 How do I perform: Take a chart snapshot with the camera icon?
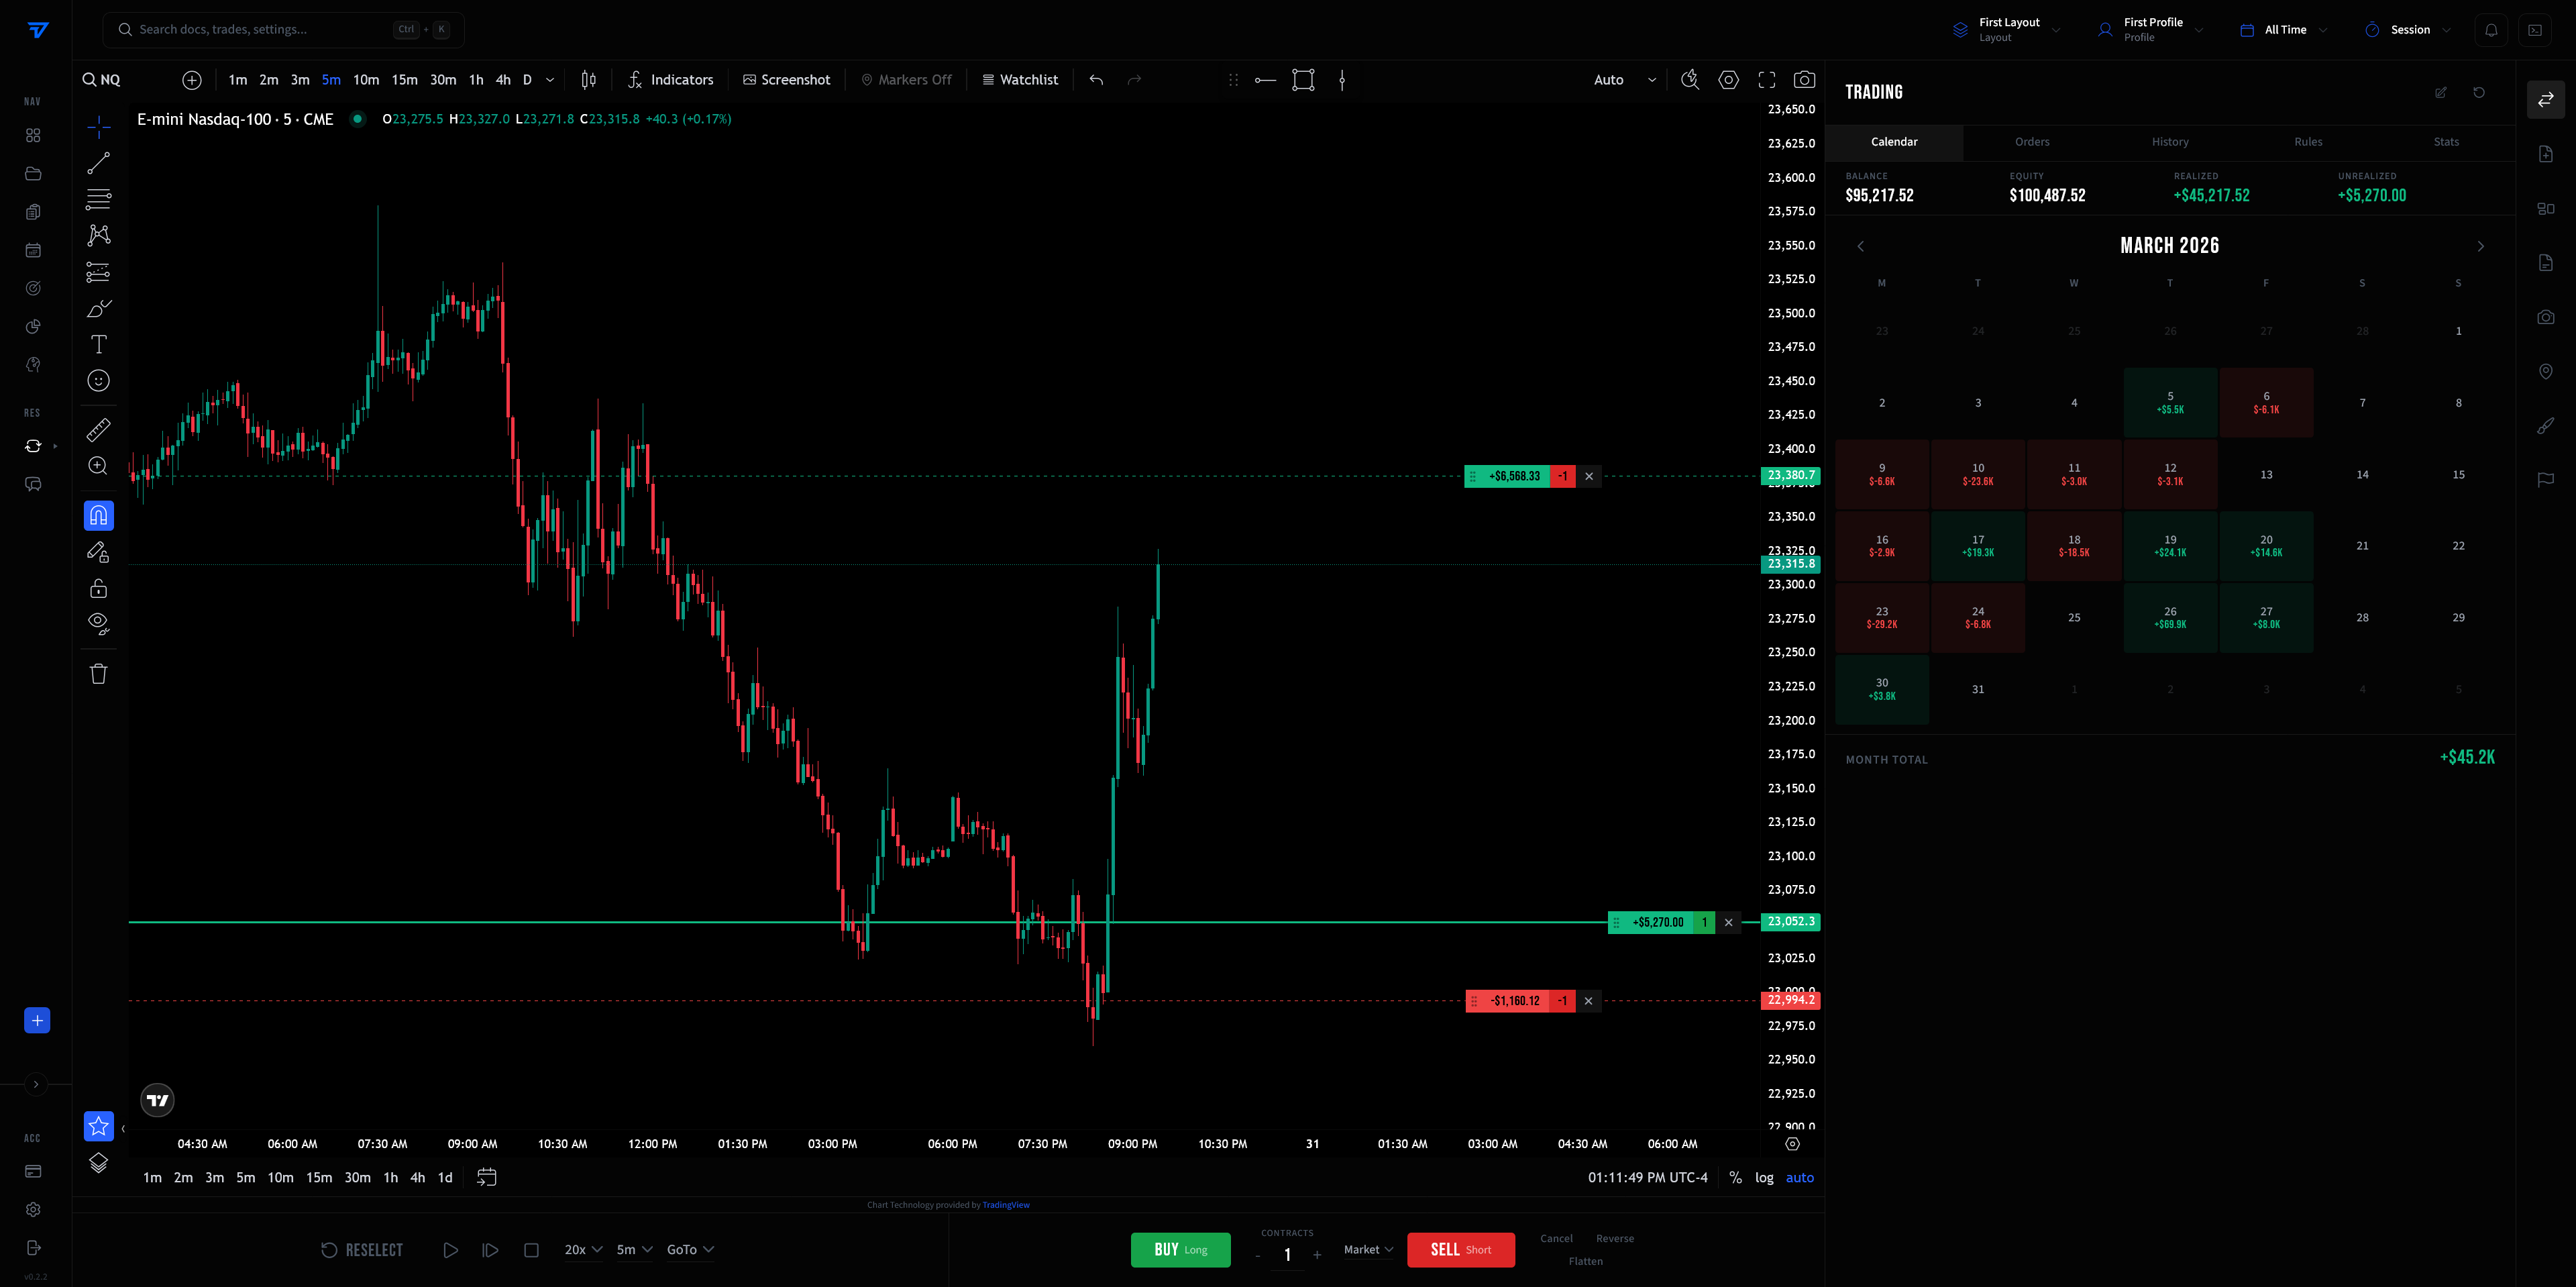[x=1804, y=79]
